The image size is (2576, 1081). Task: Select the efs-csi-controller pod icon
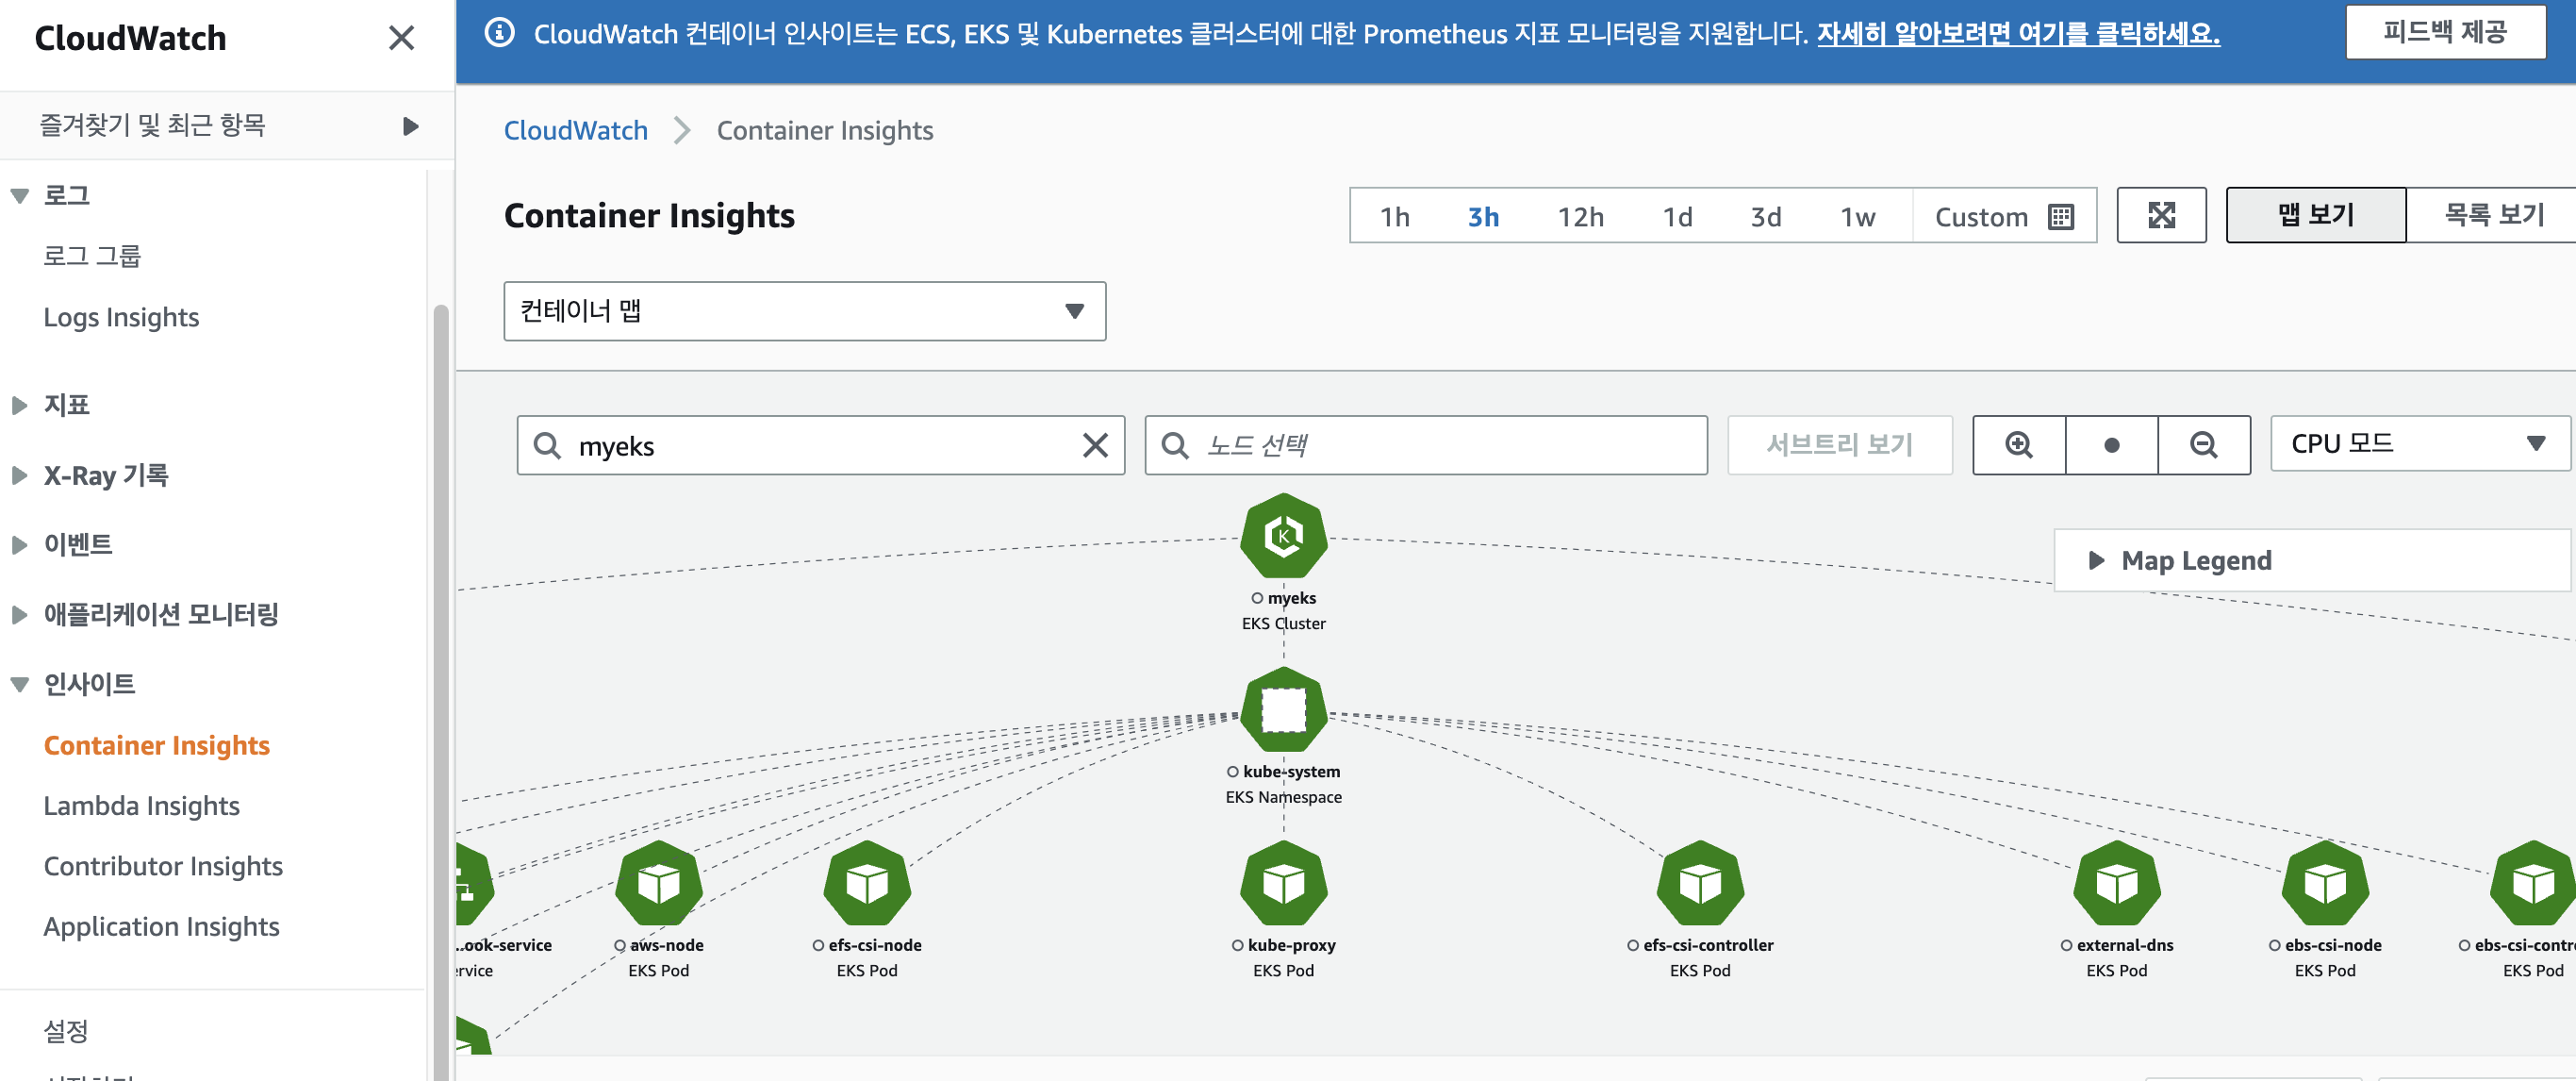[1699, 884]
